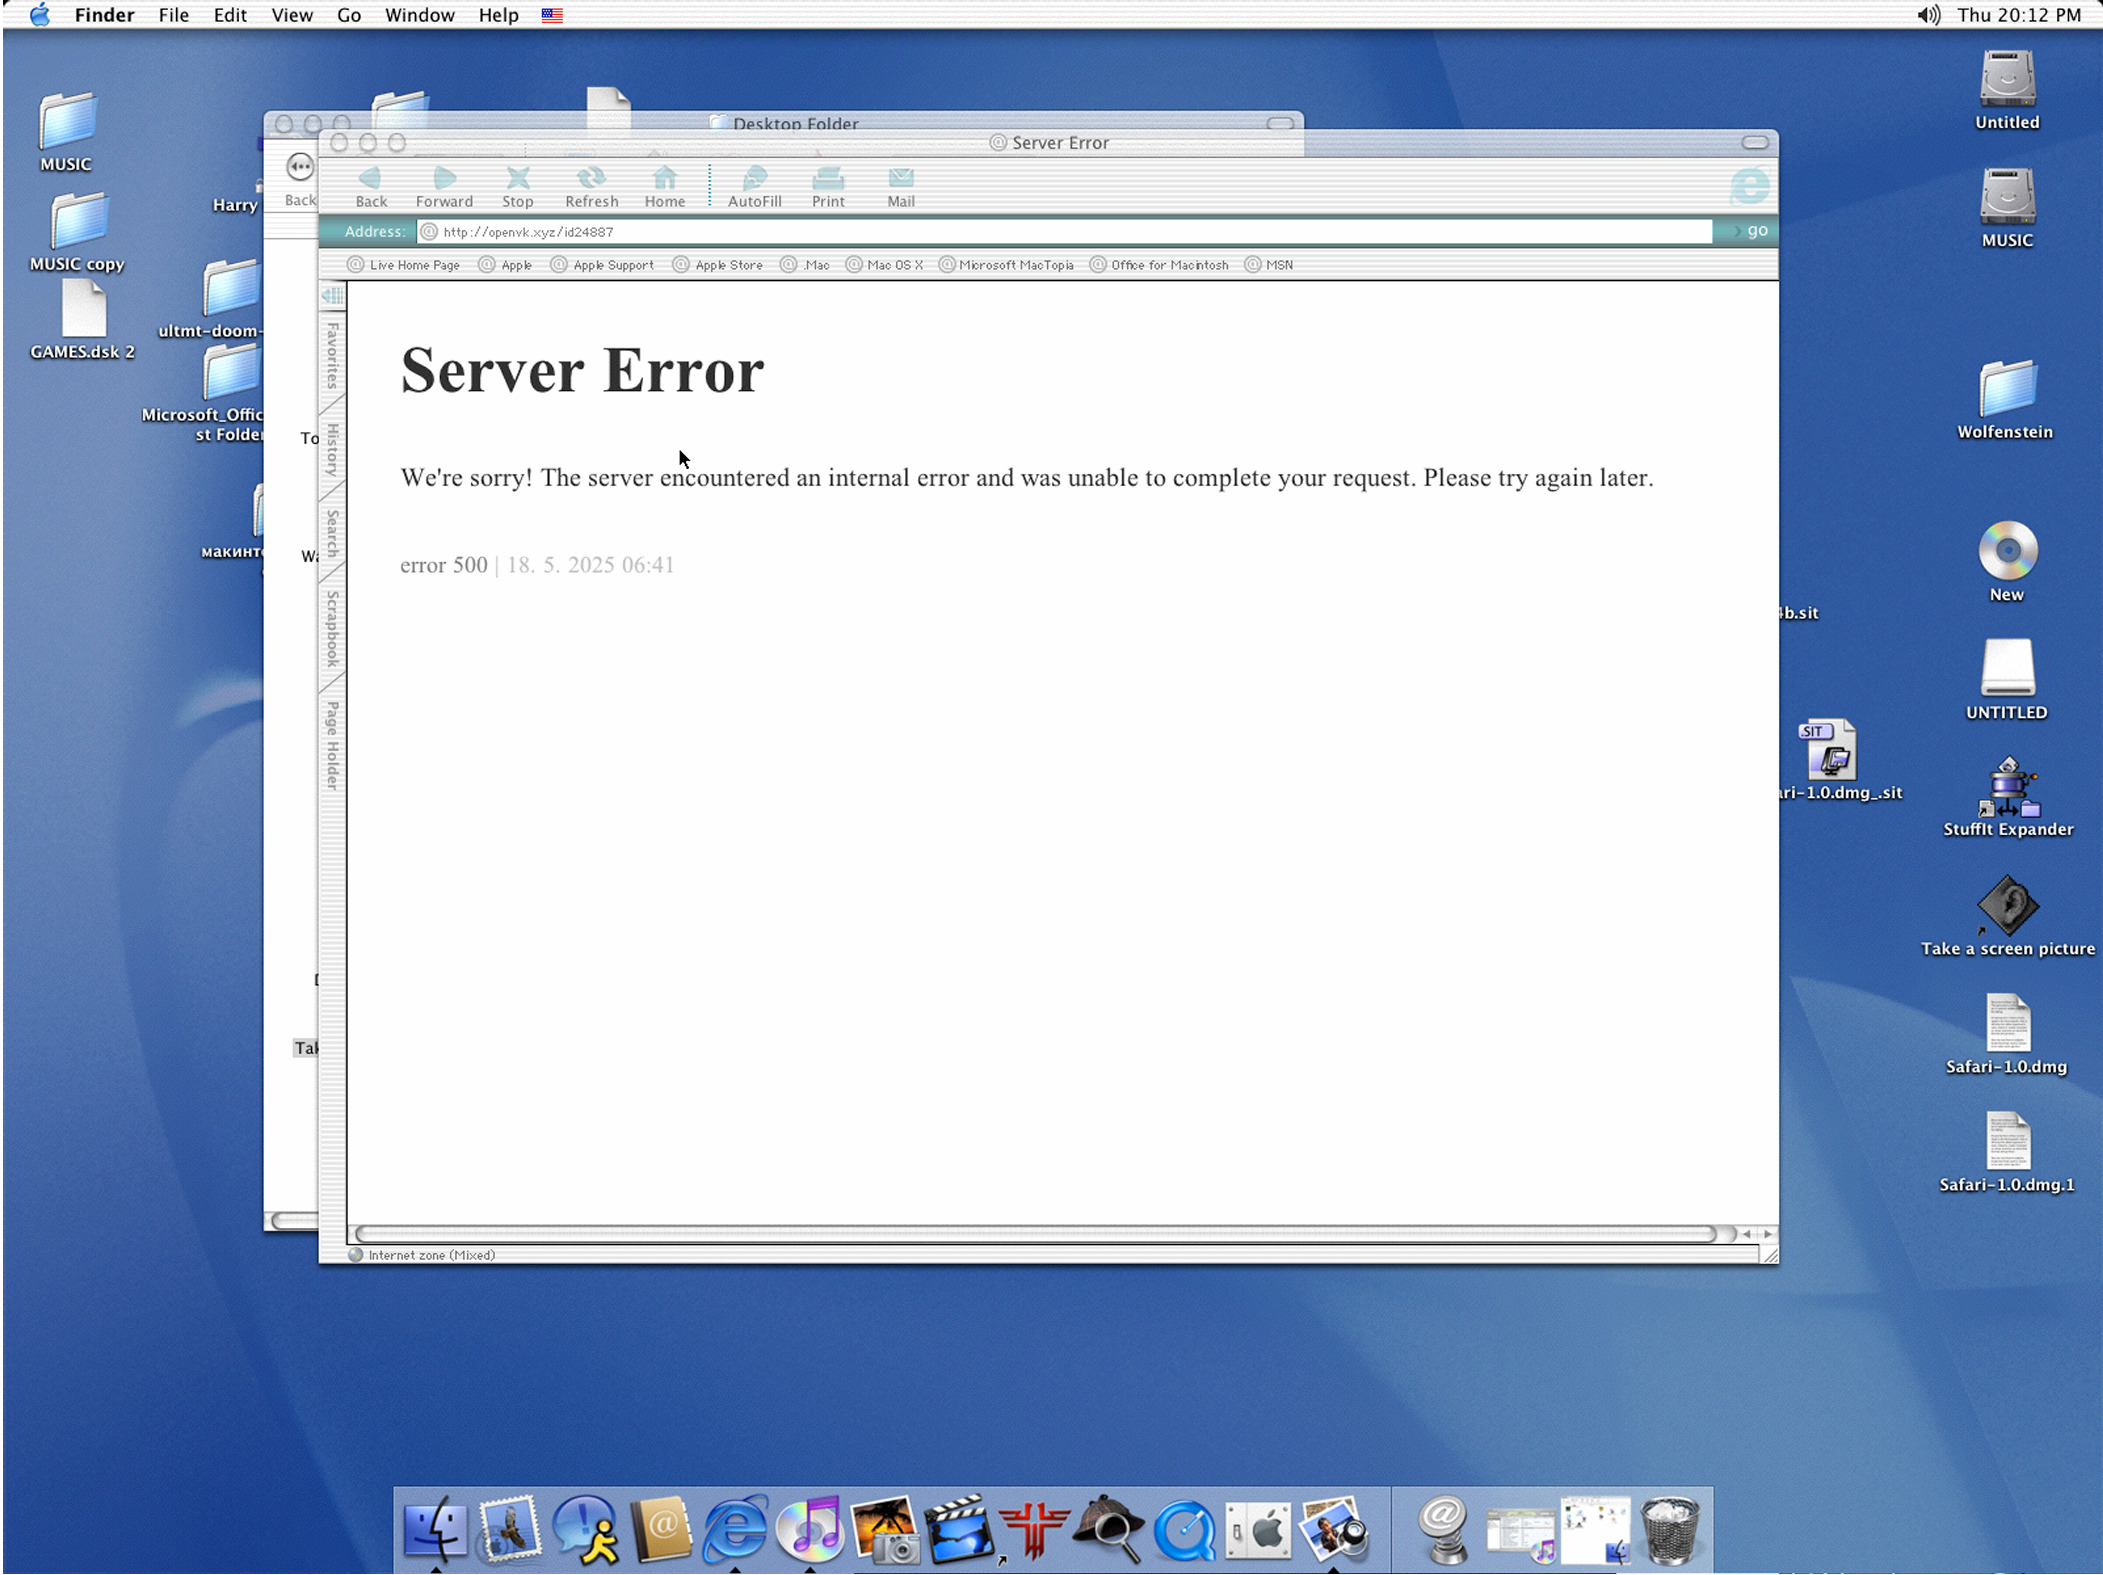Open iTunes from the Dock
The image size is (2103, 1575).
810,1529
